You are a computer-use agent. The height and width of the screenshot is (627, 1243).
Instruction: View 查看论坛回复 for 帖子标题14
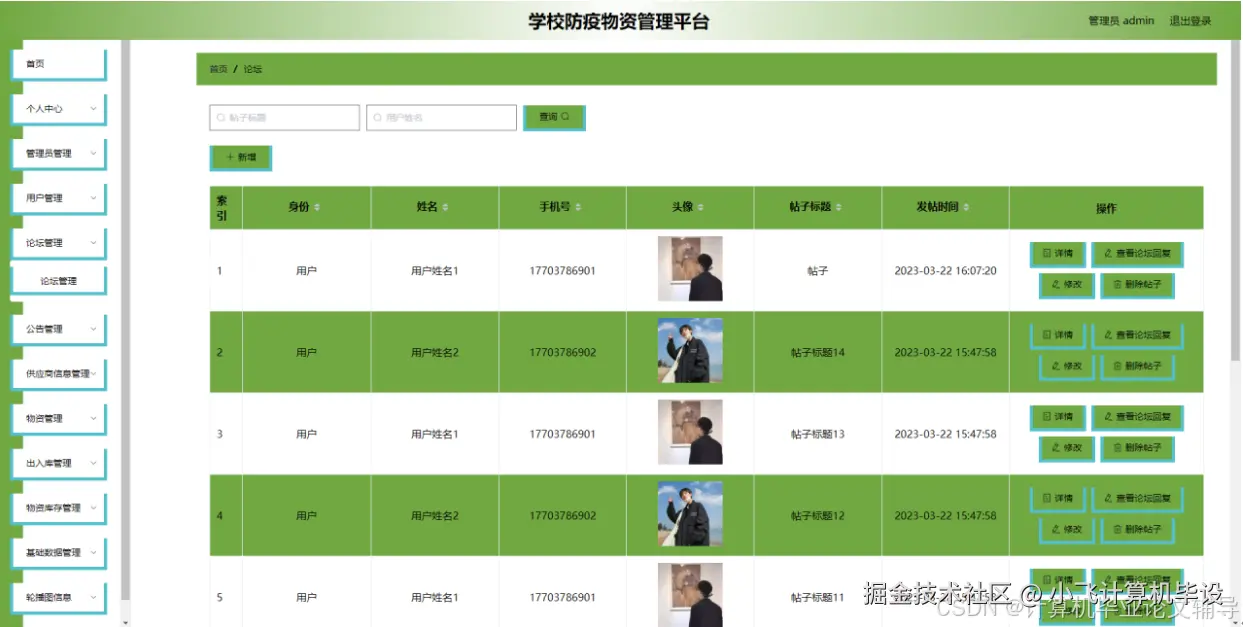point(1138,335)
